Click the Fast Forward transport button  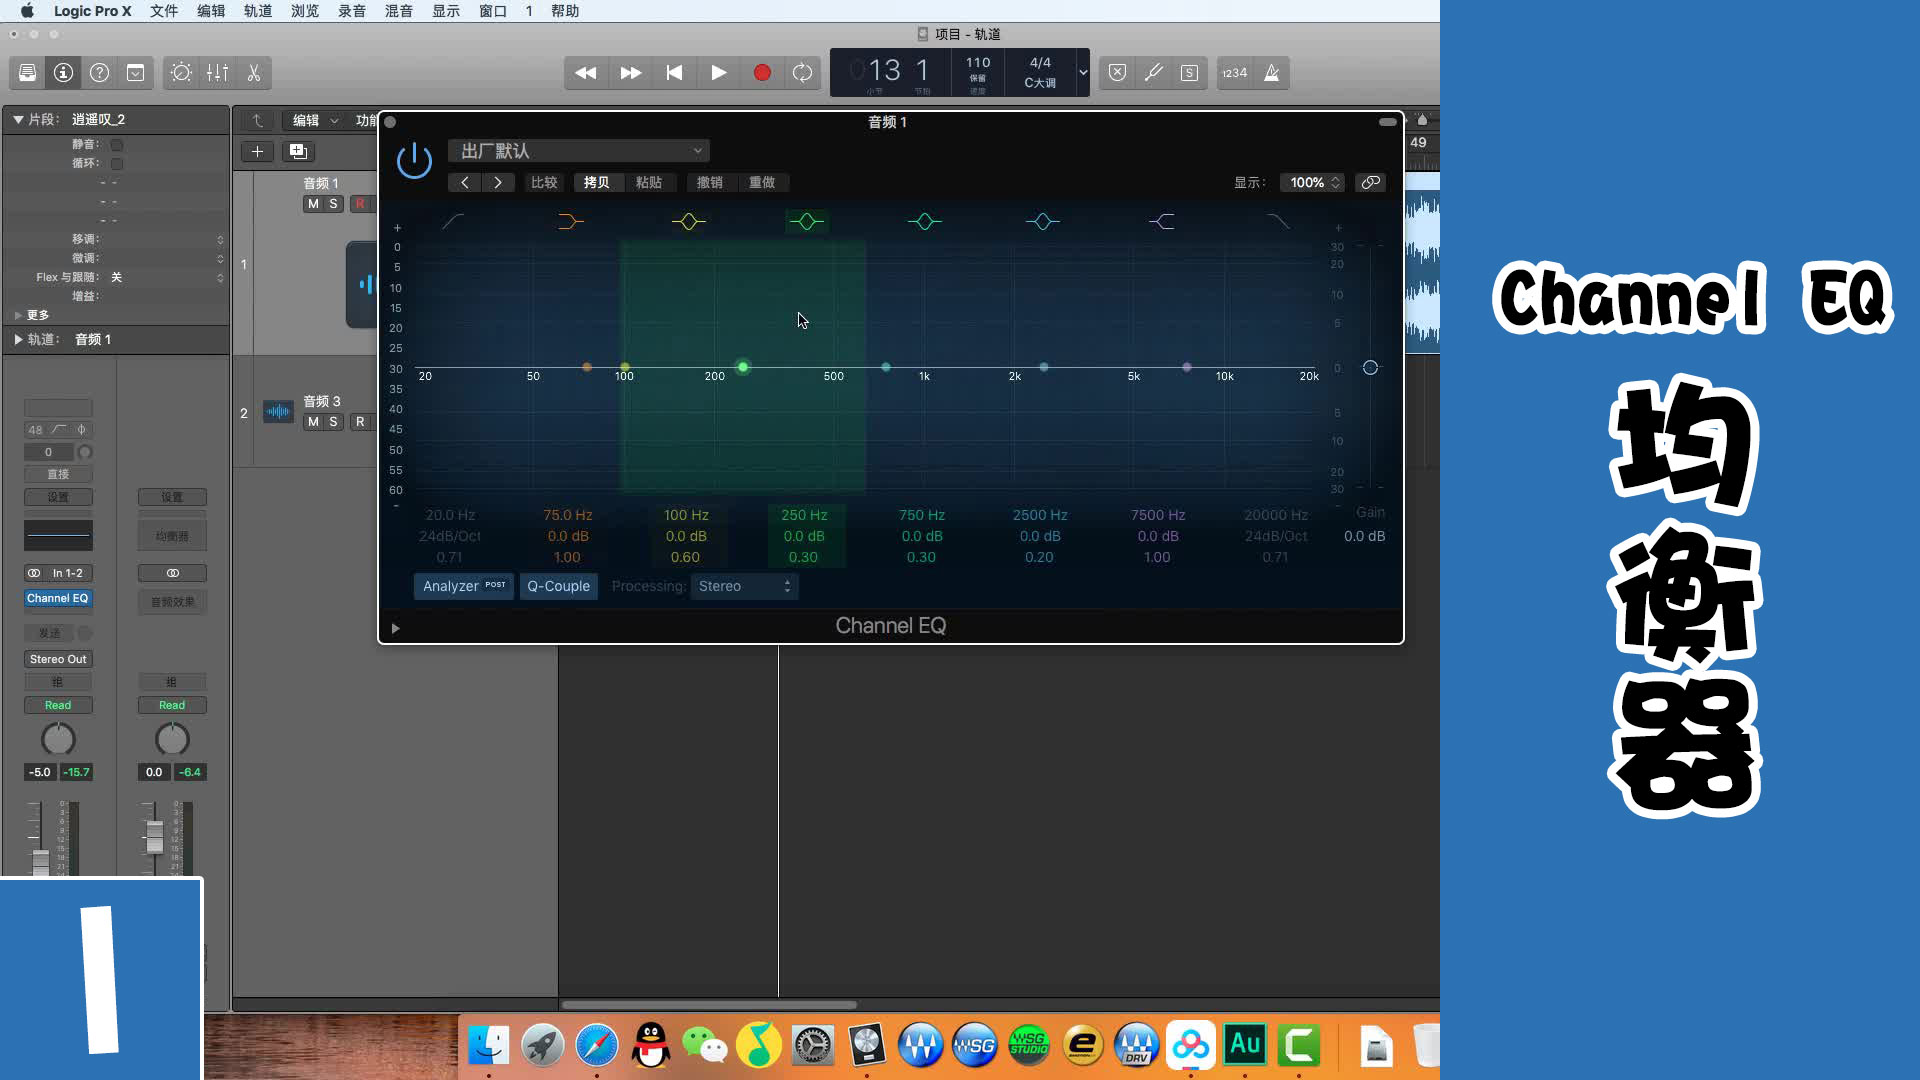tap(630, 73)
